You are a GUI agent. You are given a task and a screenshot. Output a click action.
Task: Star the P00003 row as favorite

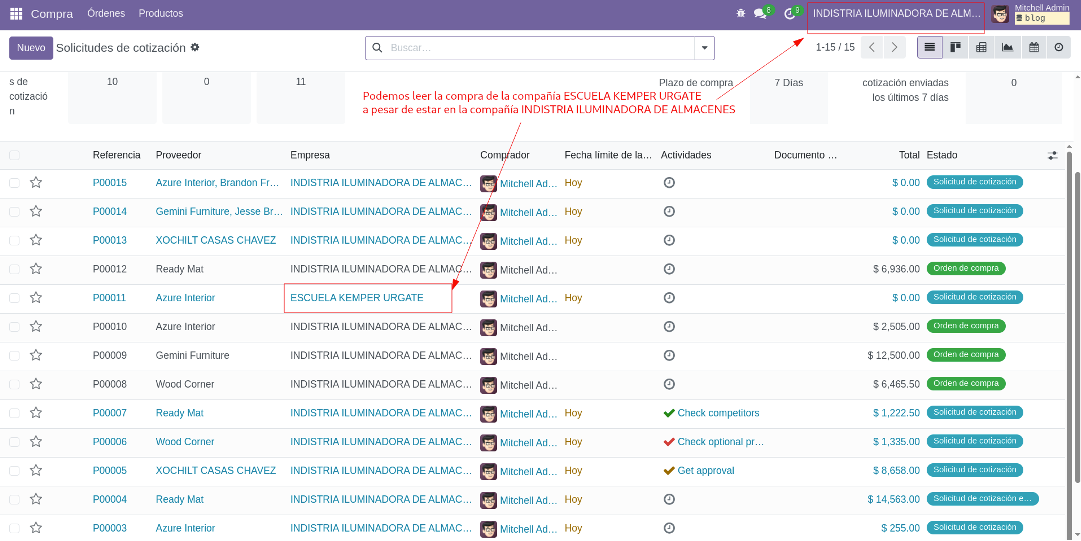pos(36,527)
